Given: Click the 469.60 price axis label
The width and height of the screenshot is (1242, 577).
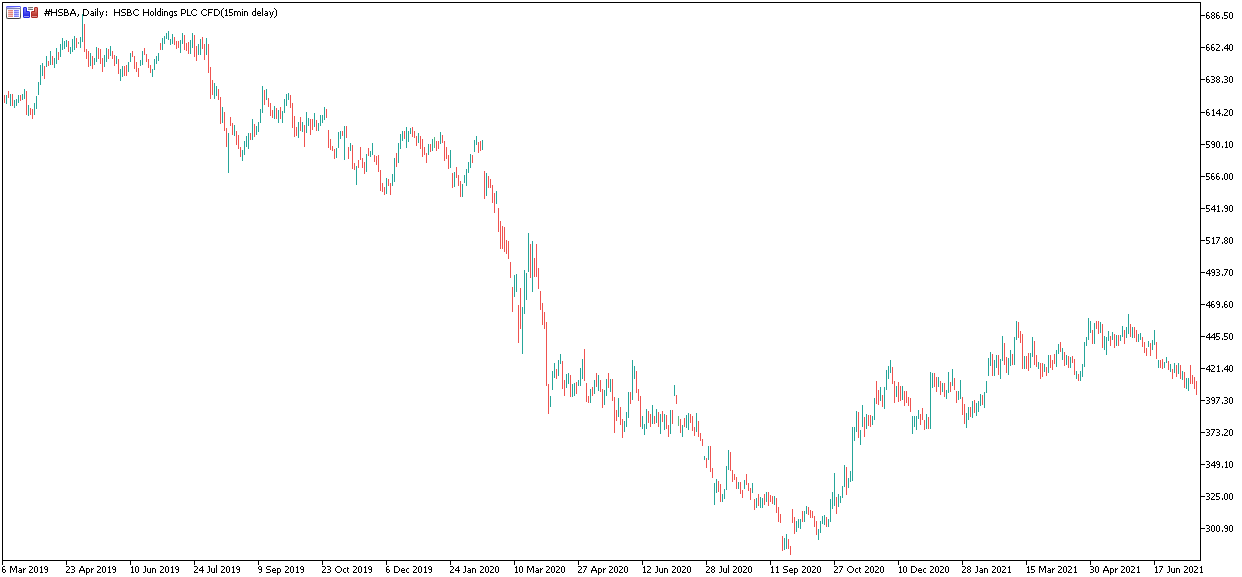Looking at the screenshot, I should pos(1218,305).
